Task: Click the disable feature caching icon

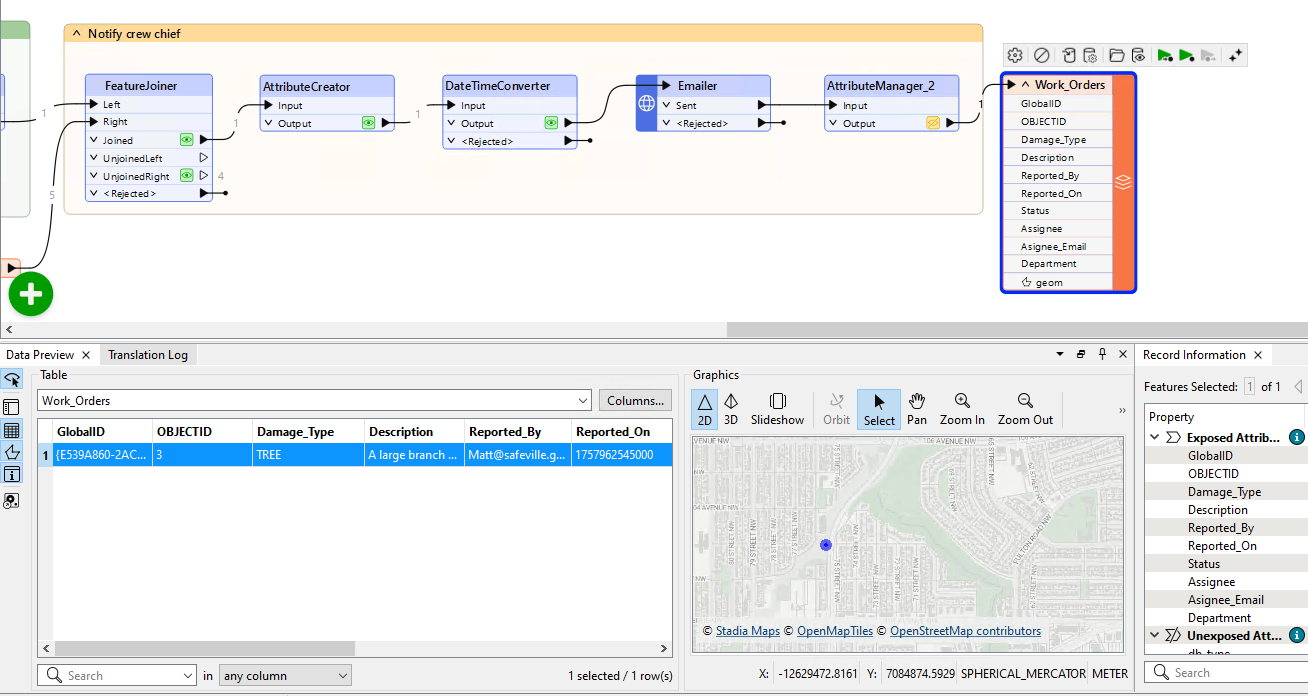Action: tap(1042, 55)
